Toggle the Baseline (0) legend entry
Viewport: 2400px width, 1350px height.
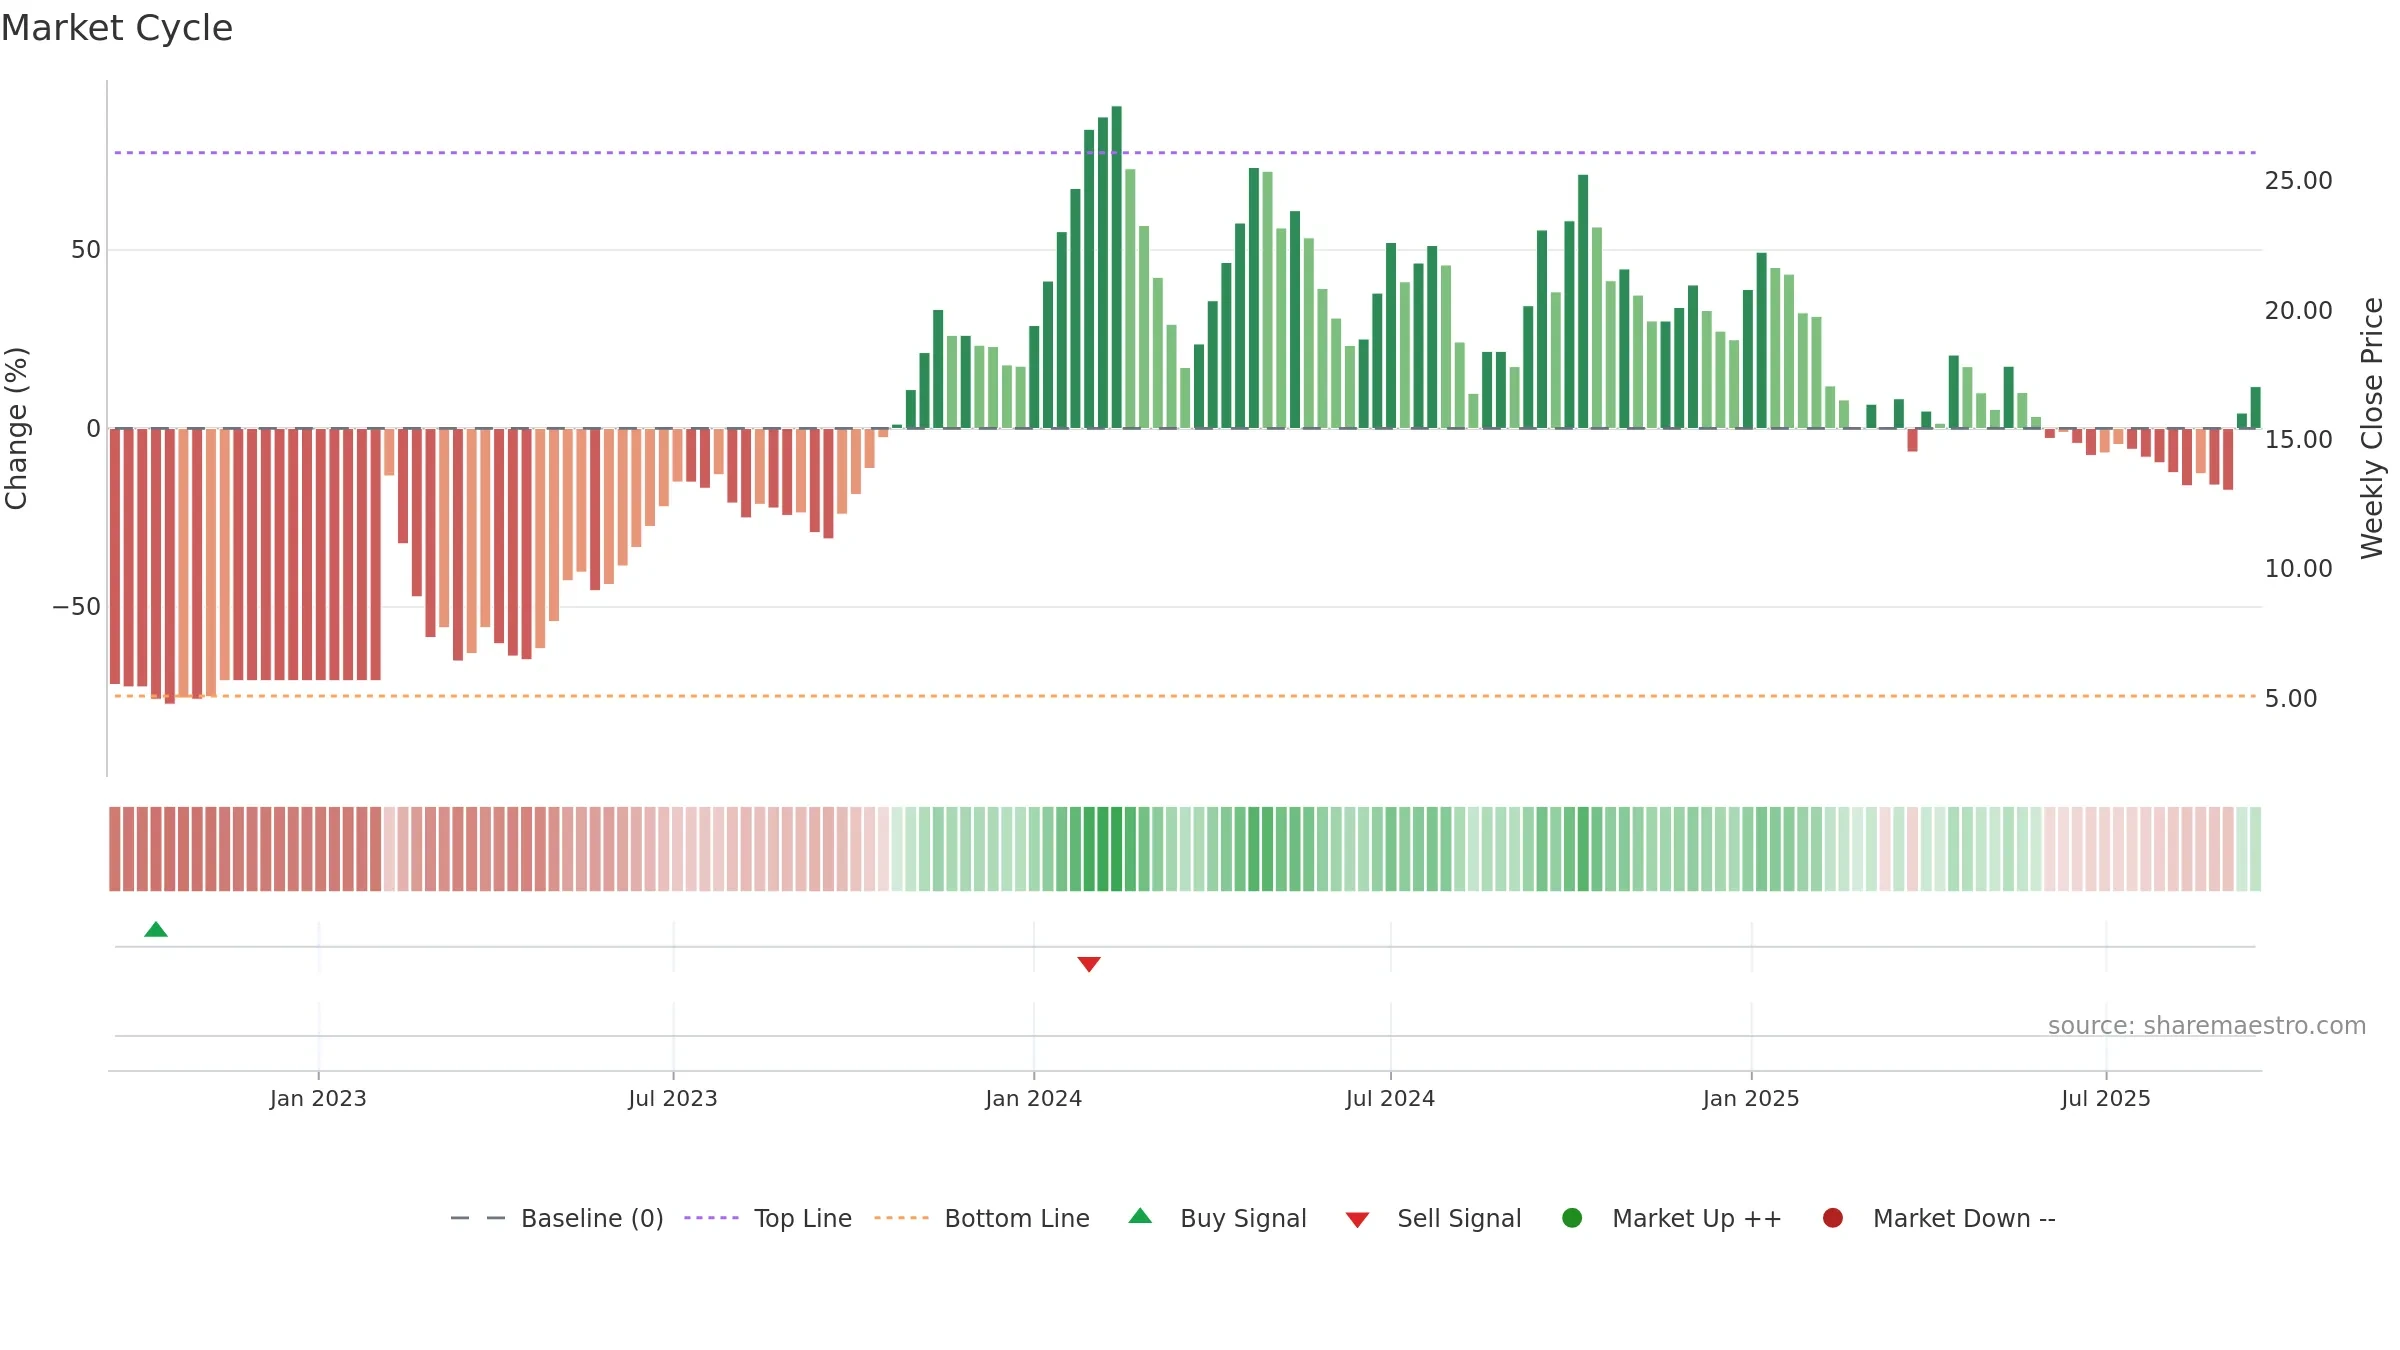tap(557, 1218)
